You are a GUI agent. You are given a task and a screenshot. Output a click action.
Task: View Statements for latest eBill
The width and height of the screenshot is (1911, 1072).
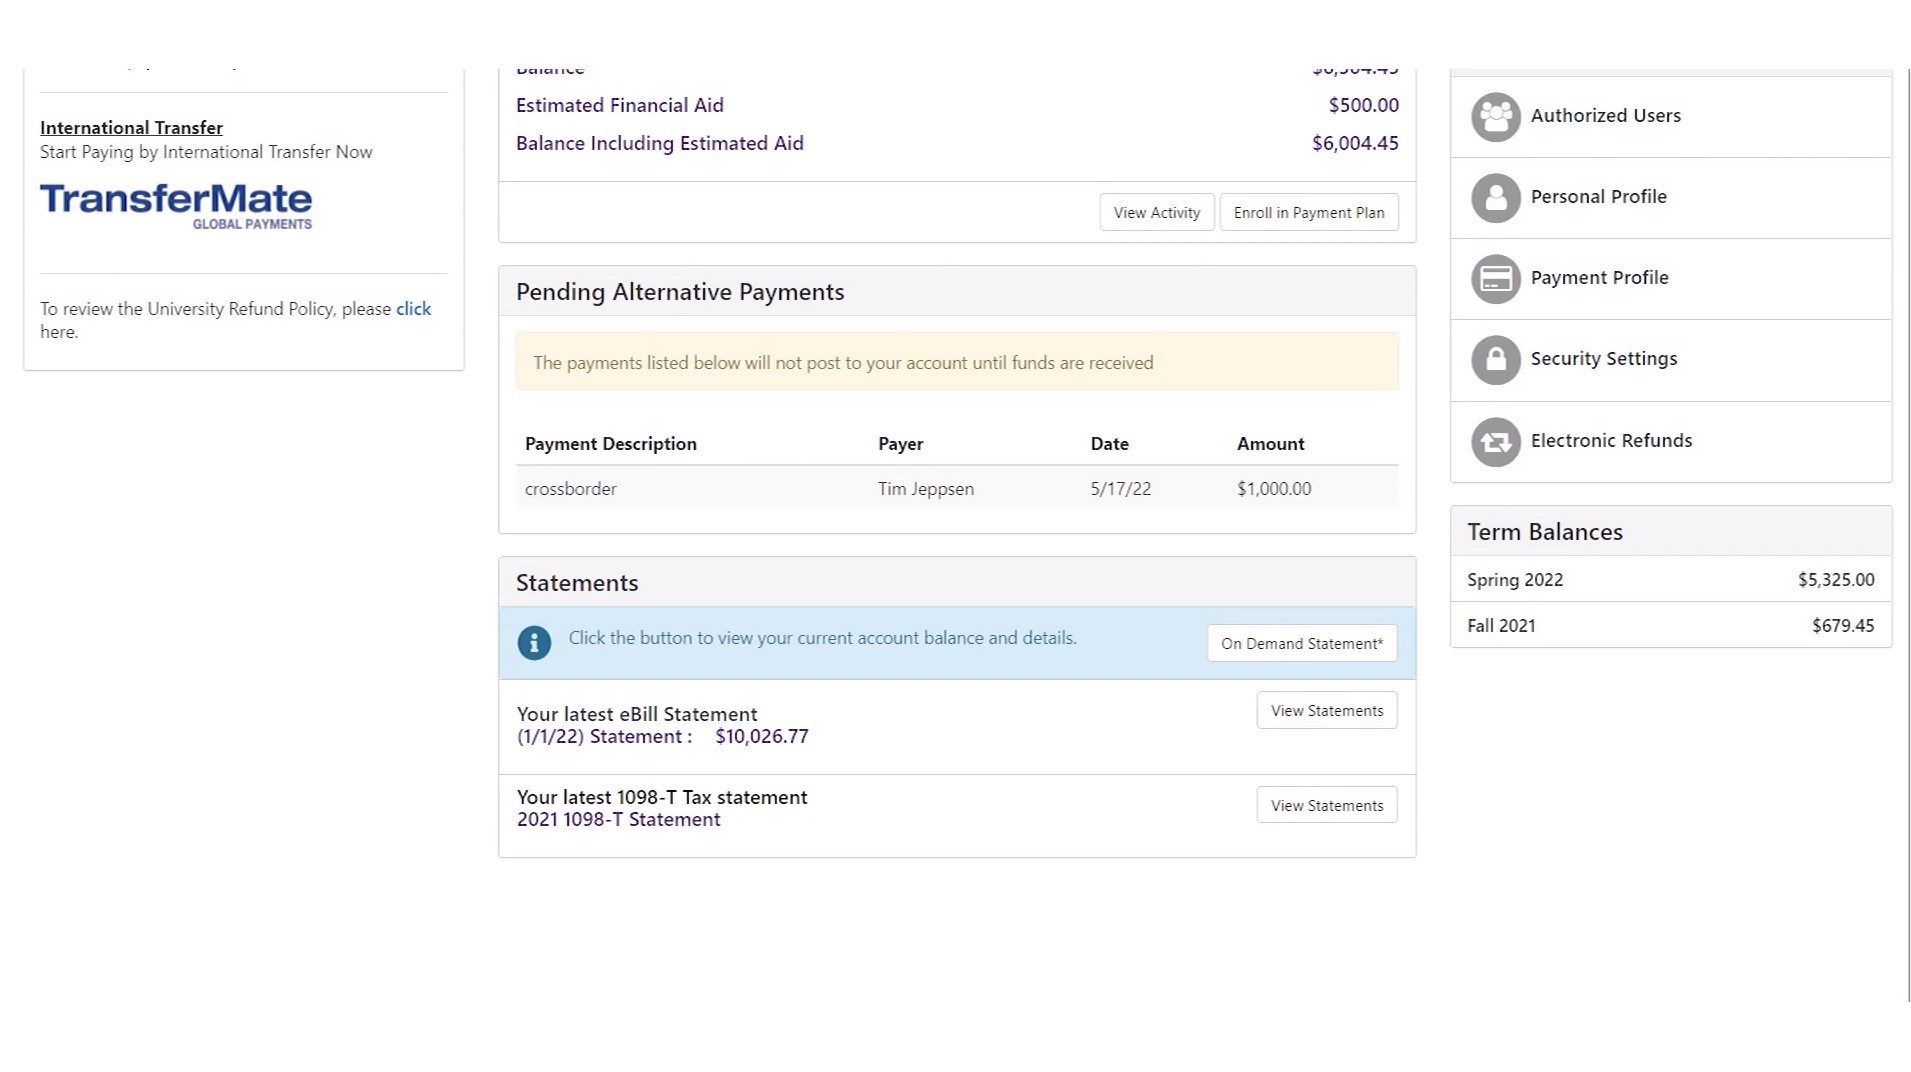(1326, 711)
